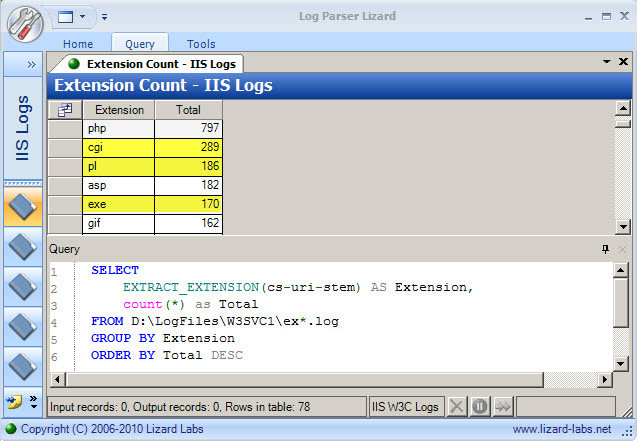
Task: Select the exe extension cell
Action: click(x=119, y=204)
